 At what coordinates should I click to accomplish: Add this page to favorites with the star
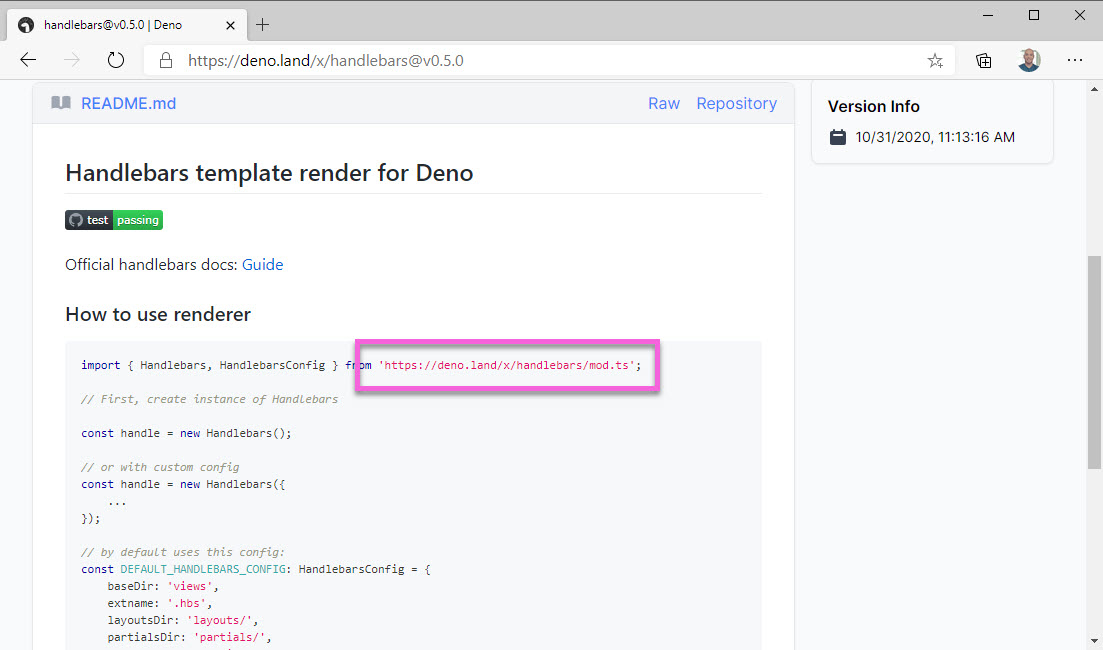point(935,60)
